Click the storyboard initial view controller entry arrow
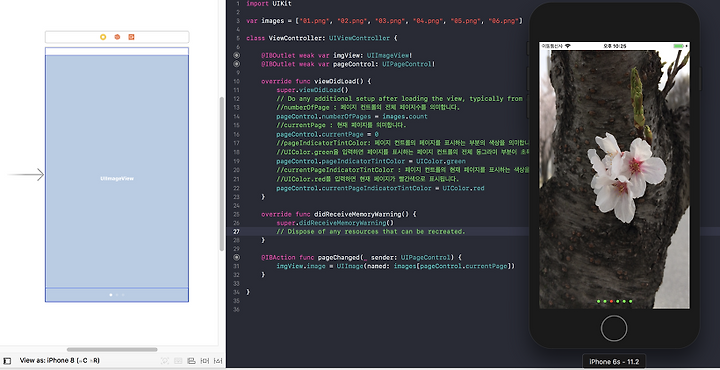Image resolution: width=720 pixels, height=370 pixels. coord(26,175)
